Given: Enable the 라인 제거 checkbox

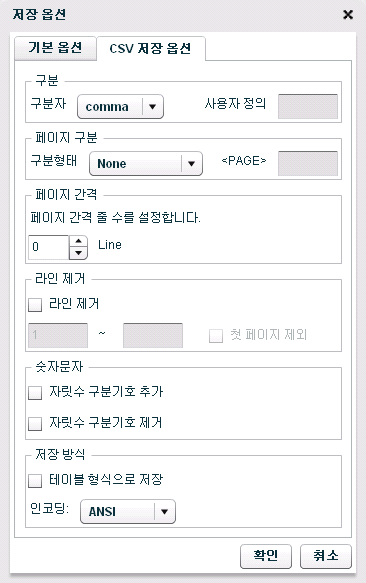Looking at the screenshot, I should click(35, 305).
